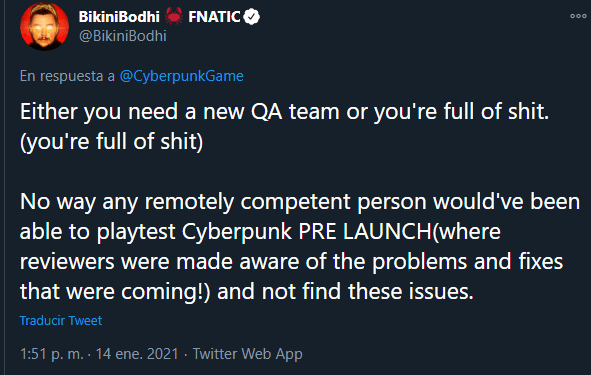Click the 1:51 p. m. timestamp
This screenshot has height=375, width=591.
coord(52,354)
